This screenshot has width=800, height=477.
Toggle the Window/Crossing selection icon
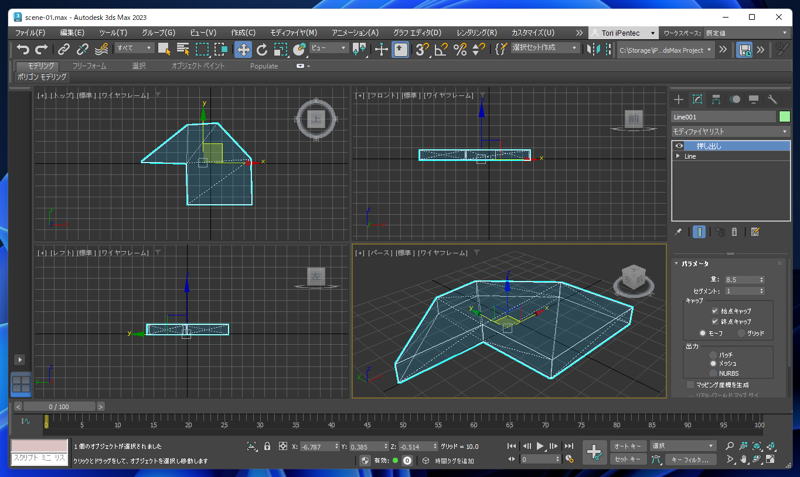coord(221,49)
